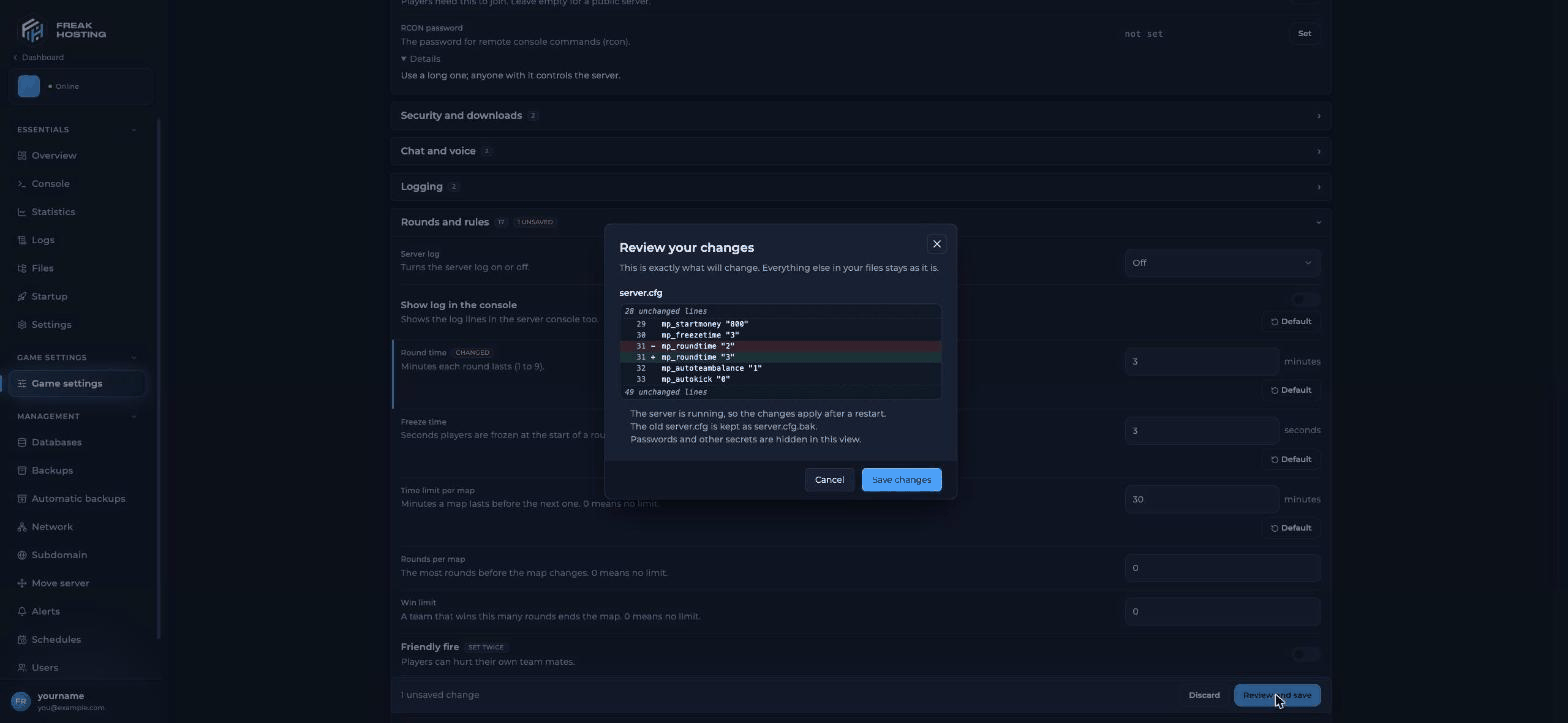
Task: Expand Chat and voice section
Action: click(861, 151)
